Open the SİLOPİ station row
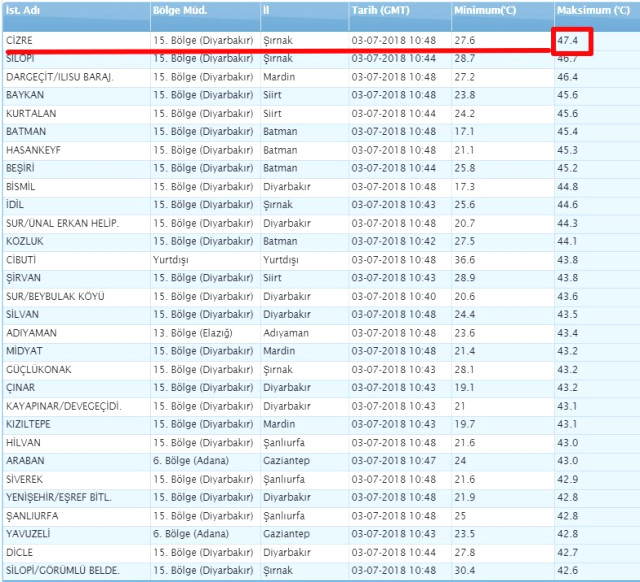This screenshot has width=640, height=582. tap(22, 60)
